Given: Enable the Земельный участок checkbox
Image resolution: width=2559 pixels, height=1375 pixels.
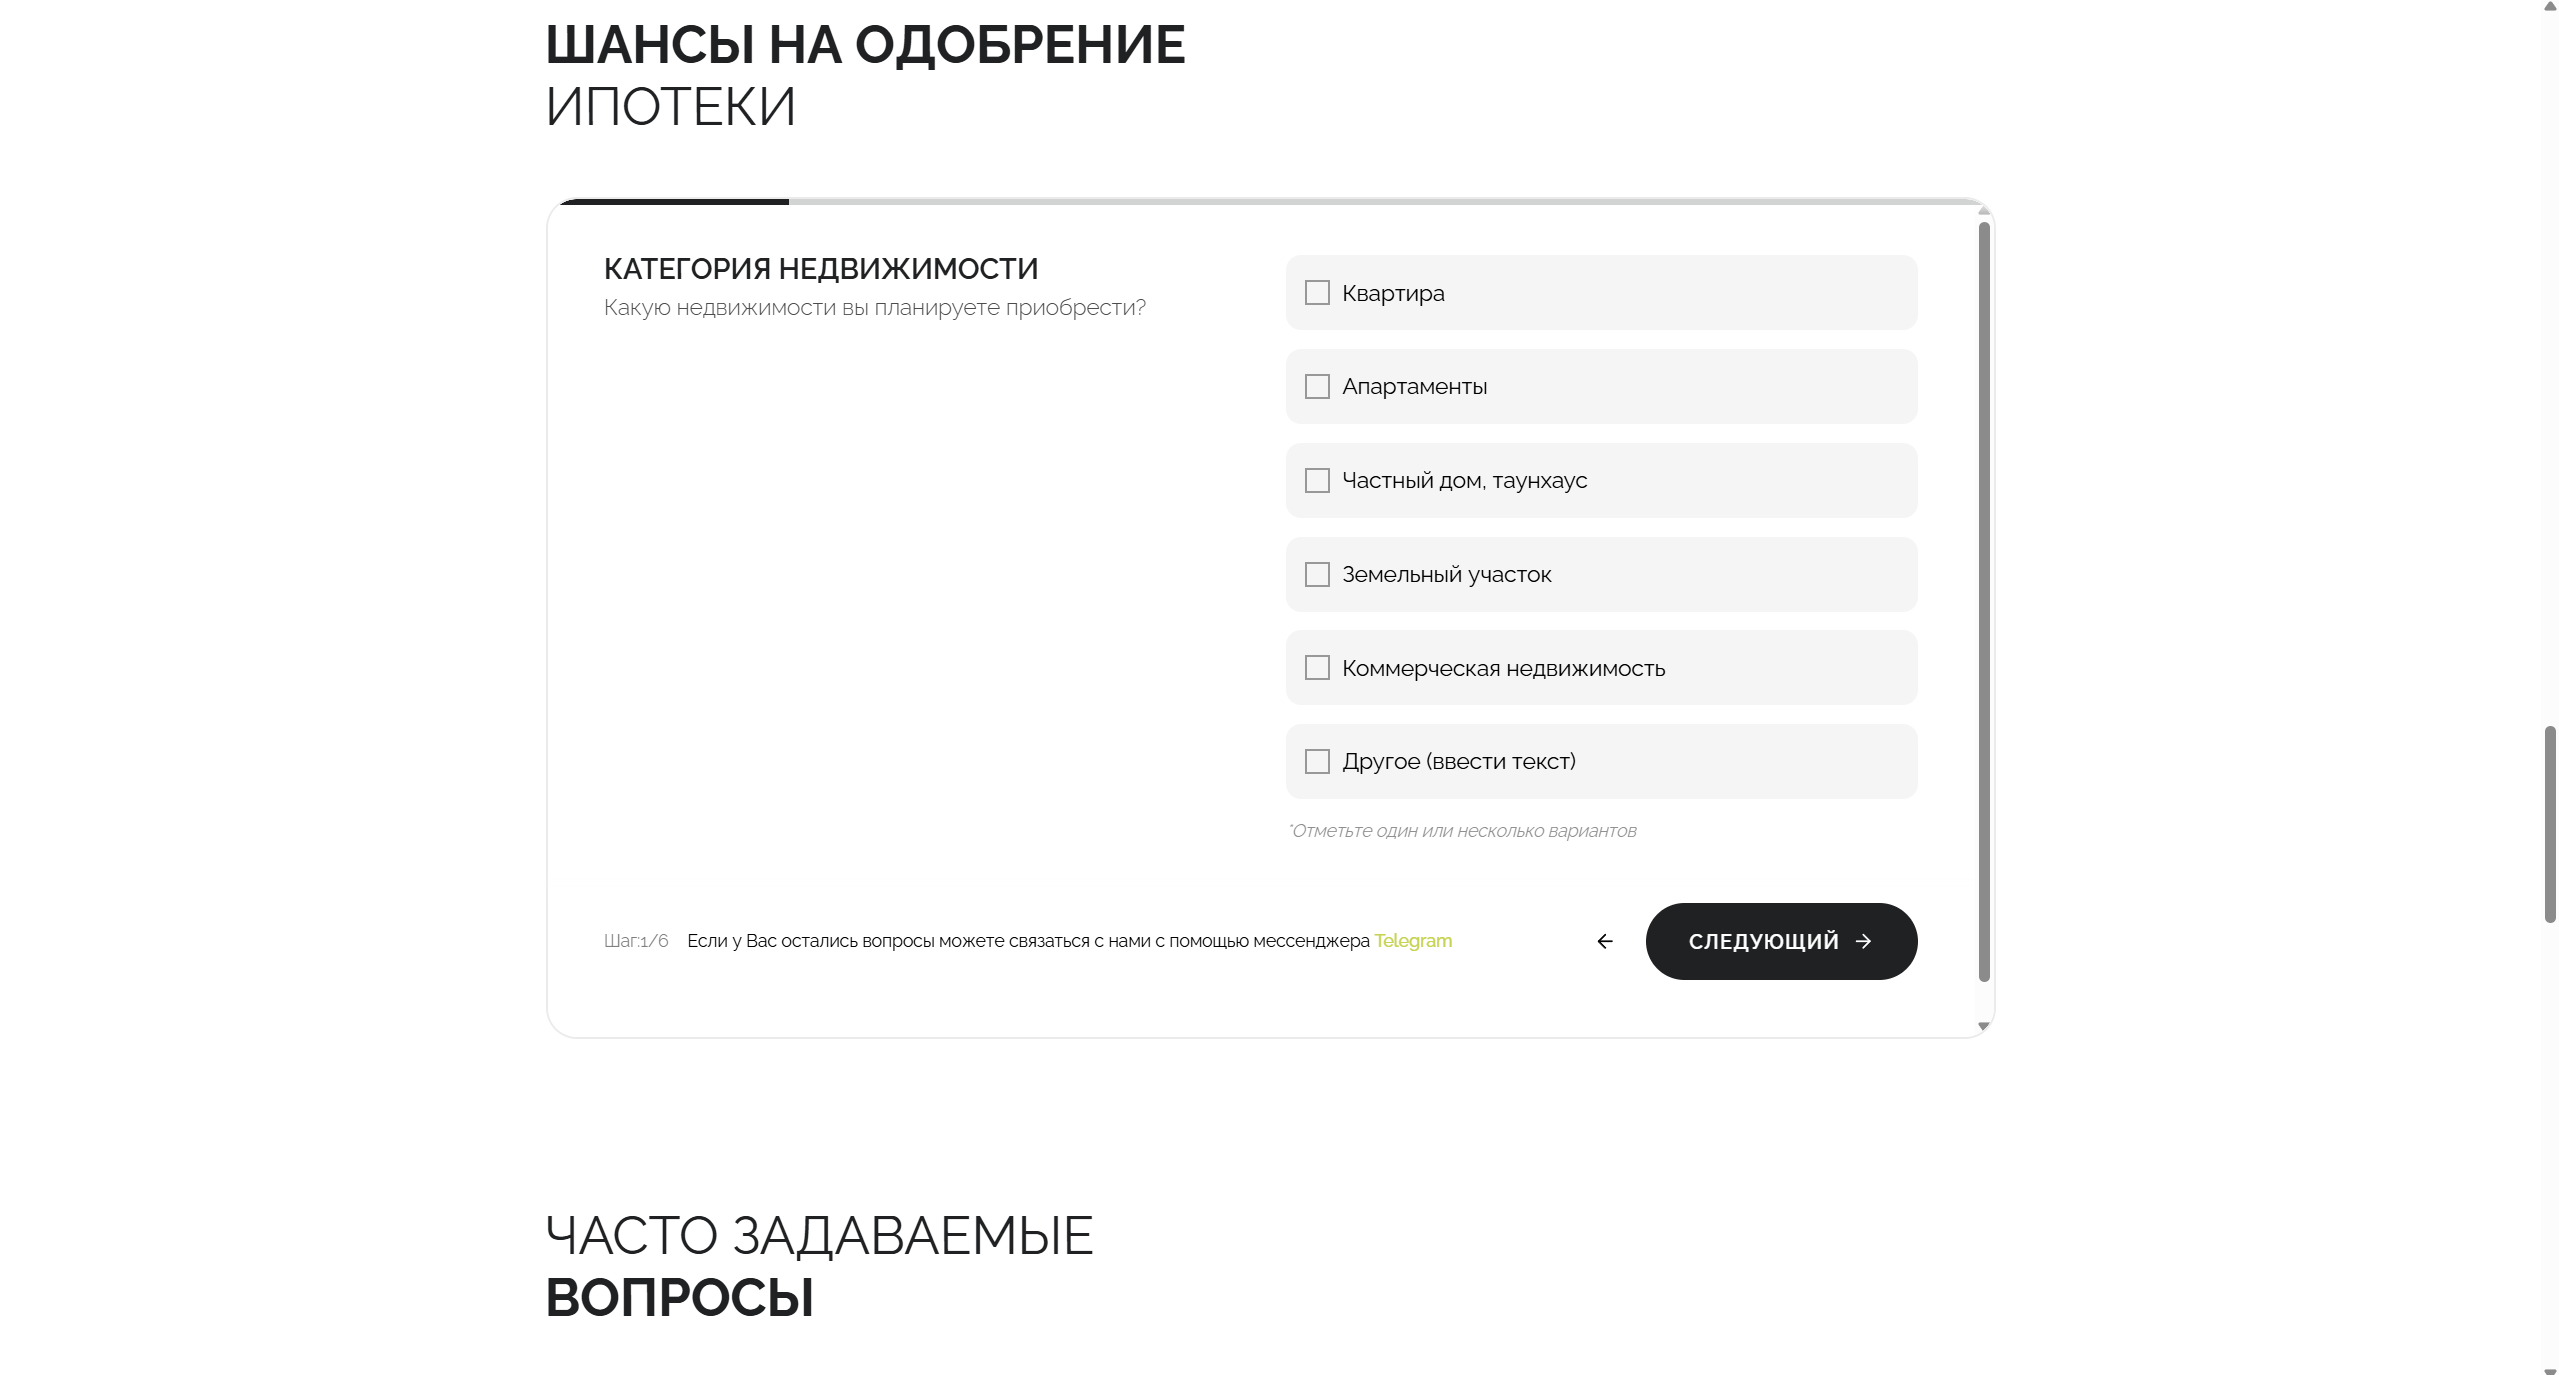Looking at the screenshot, I should 1317,575.
